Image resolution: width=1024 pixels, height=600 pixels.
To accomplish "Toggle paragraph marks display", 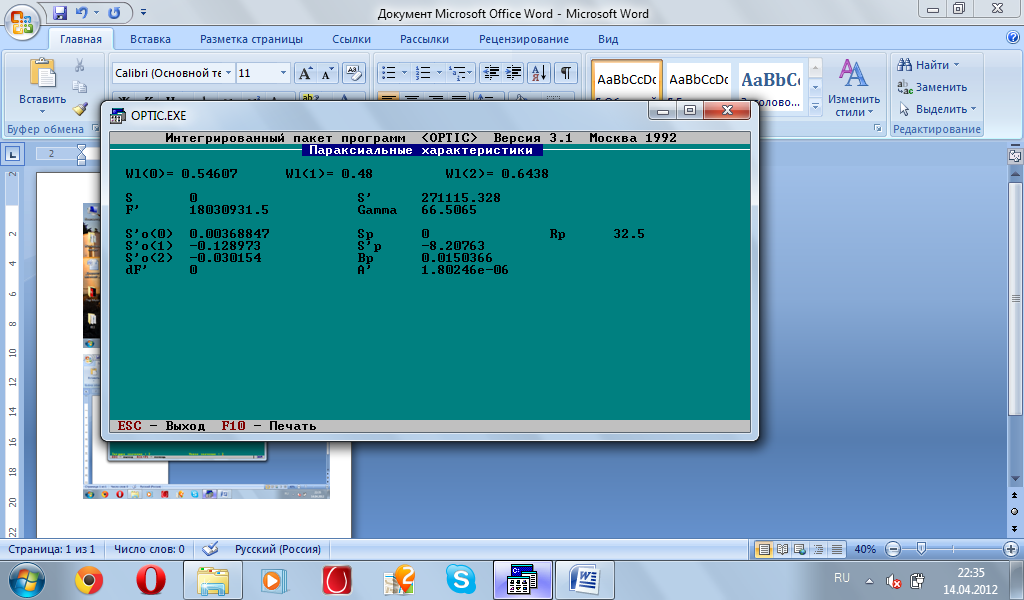I will tap(566, 72).
